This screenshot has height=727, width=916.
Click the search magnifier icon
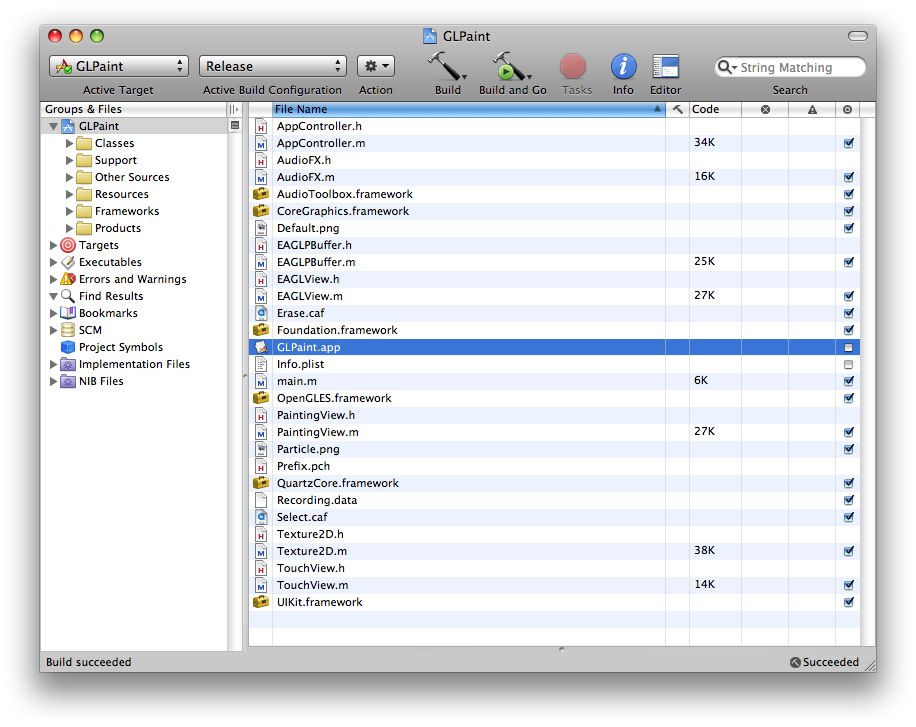click(725, 67)
